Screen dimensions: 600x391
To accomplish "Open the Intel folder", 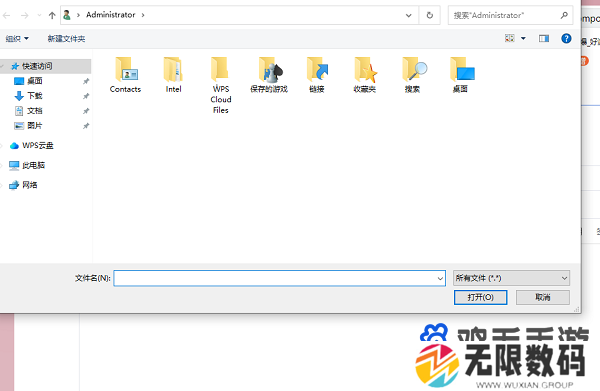I will point(173,75).
